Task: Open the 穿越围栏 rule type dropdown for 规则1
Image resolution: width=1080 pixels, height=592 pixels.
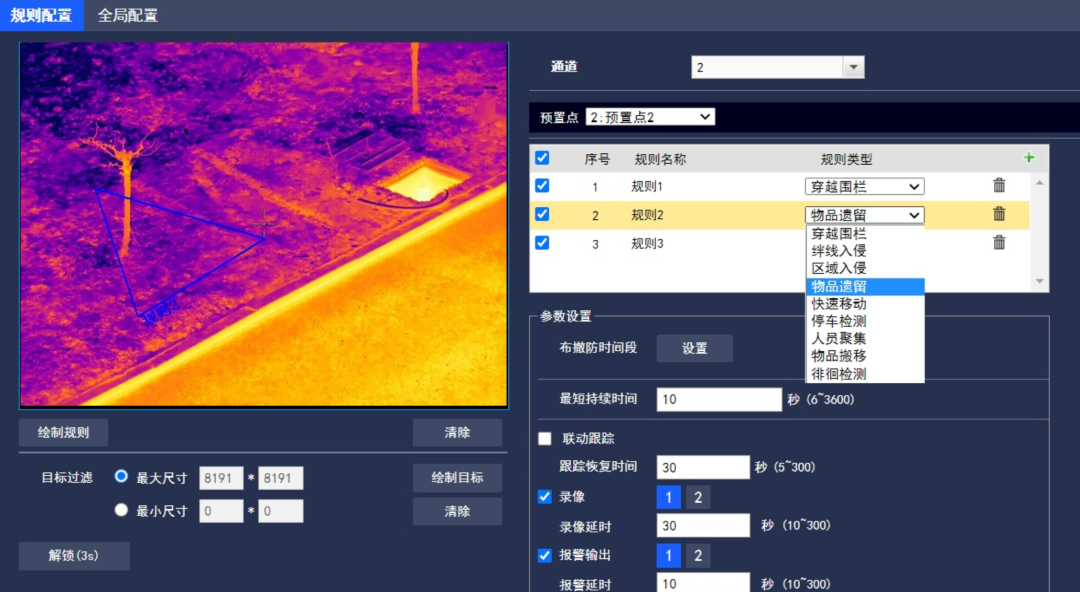Action: coord(864,186)
